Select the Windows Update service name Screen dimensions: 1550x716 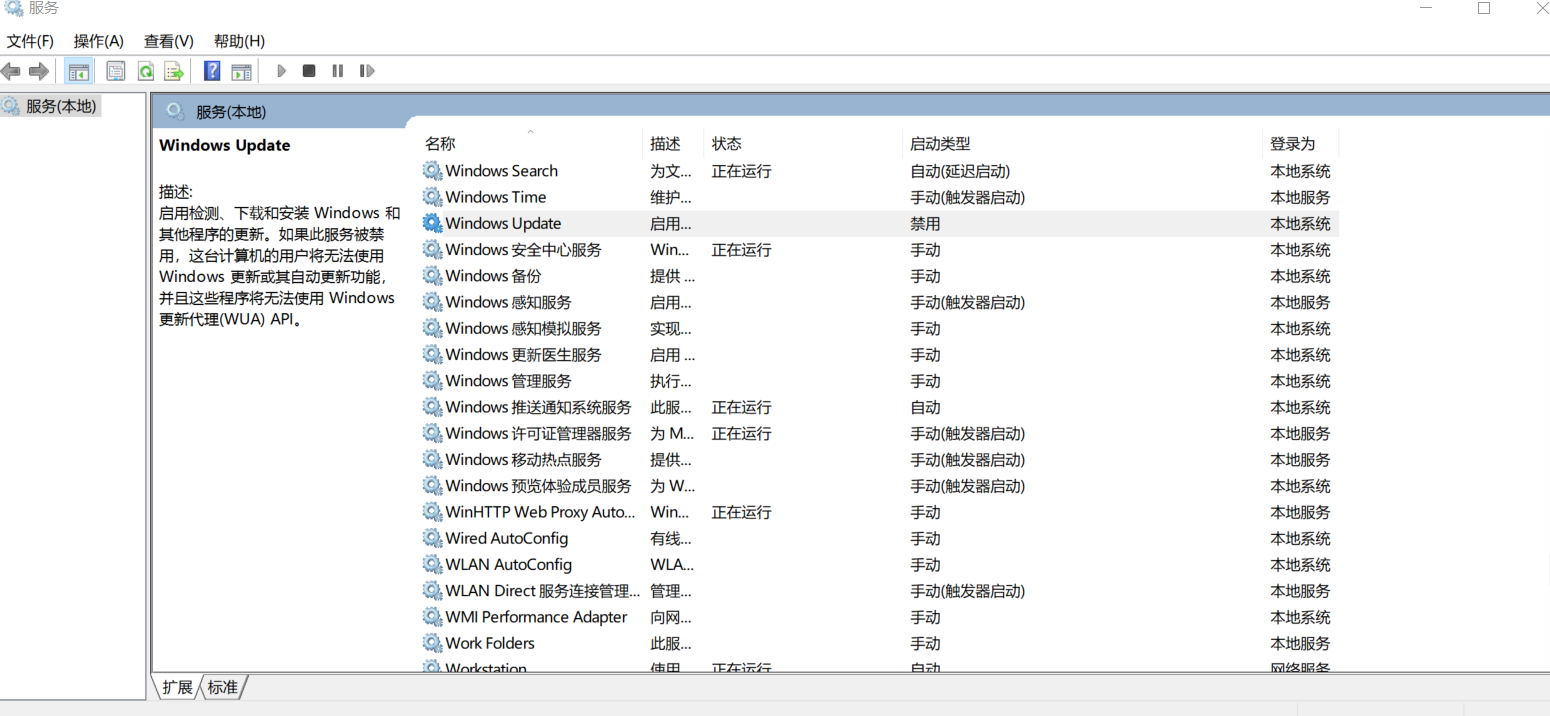[x=503, y=223]
